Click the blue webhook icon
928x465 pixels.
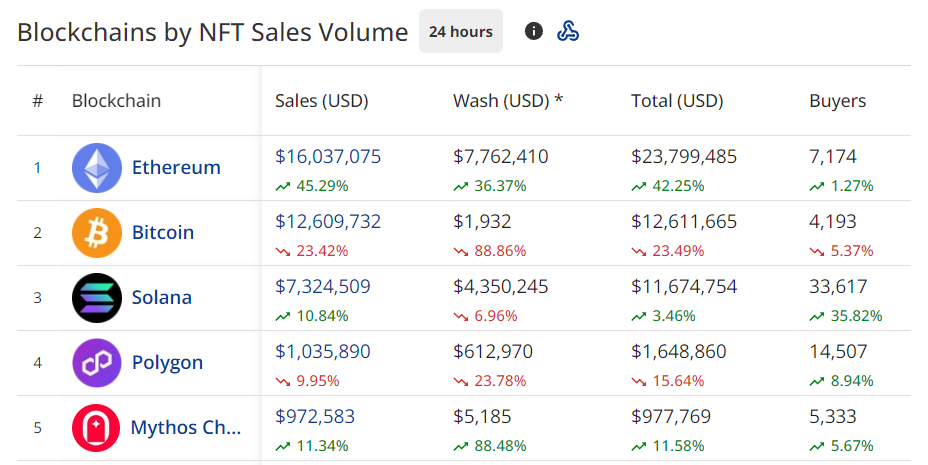click(x=568, y=31)
